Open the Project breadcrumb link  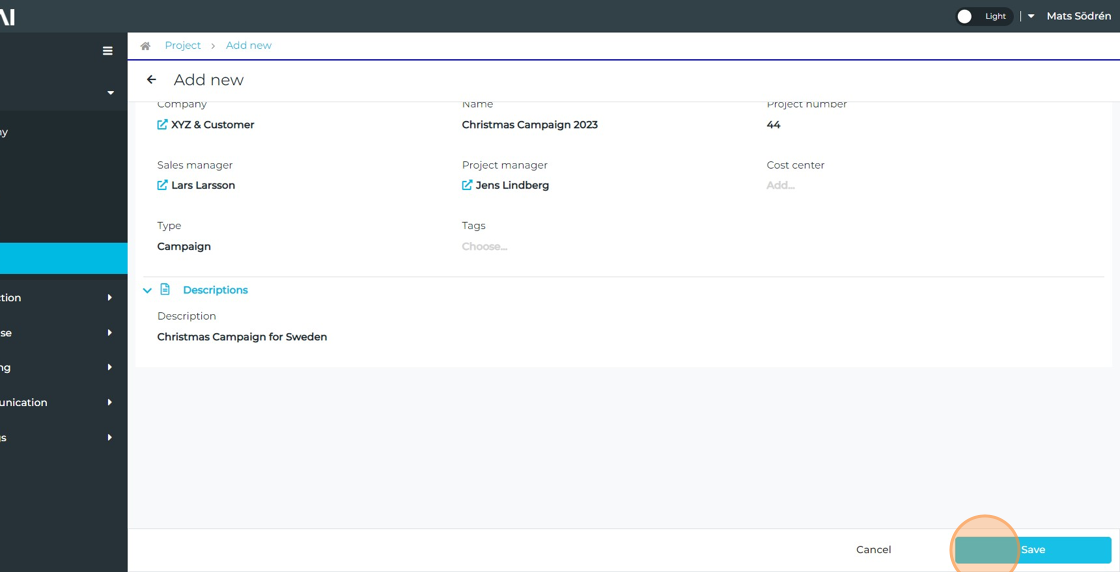click(x=183, y=46)
